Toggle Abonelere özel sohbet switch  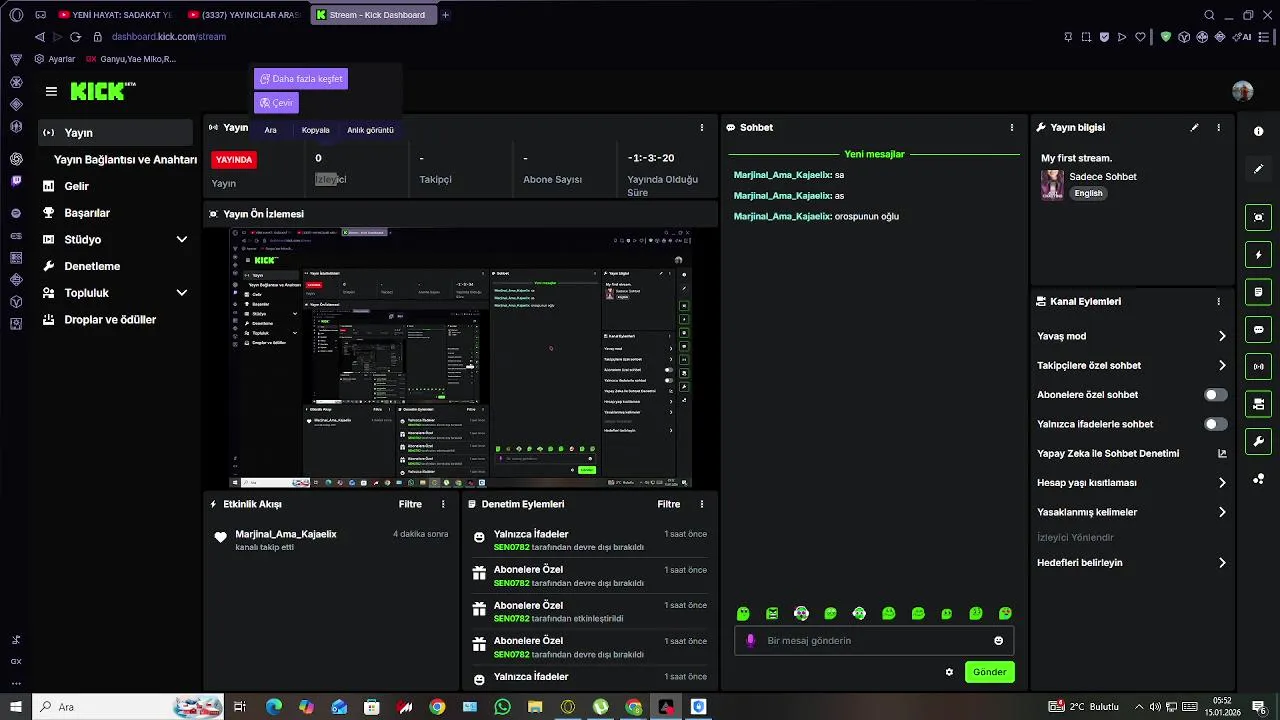1215,395
